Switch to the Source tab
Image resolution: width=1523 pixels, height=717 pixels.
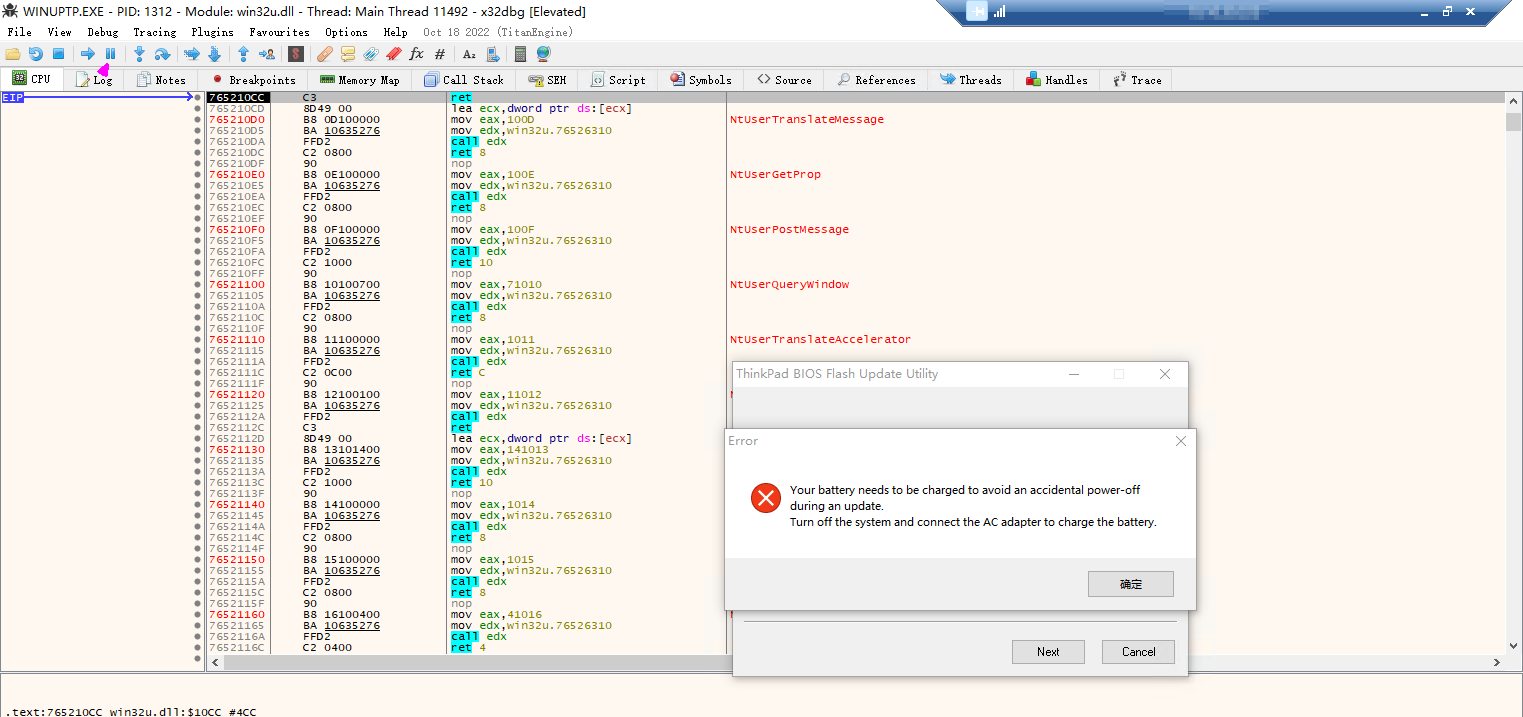point(784,80)
